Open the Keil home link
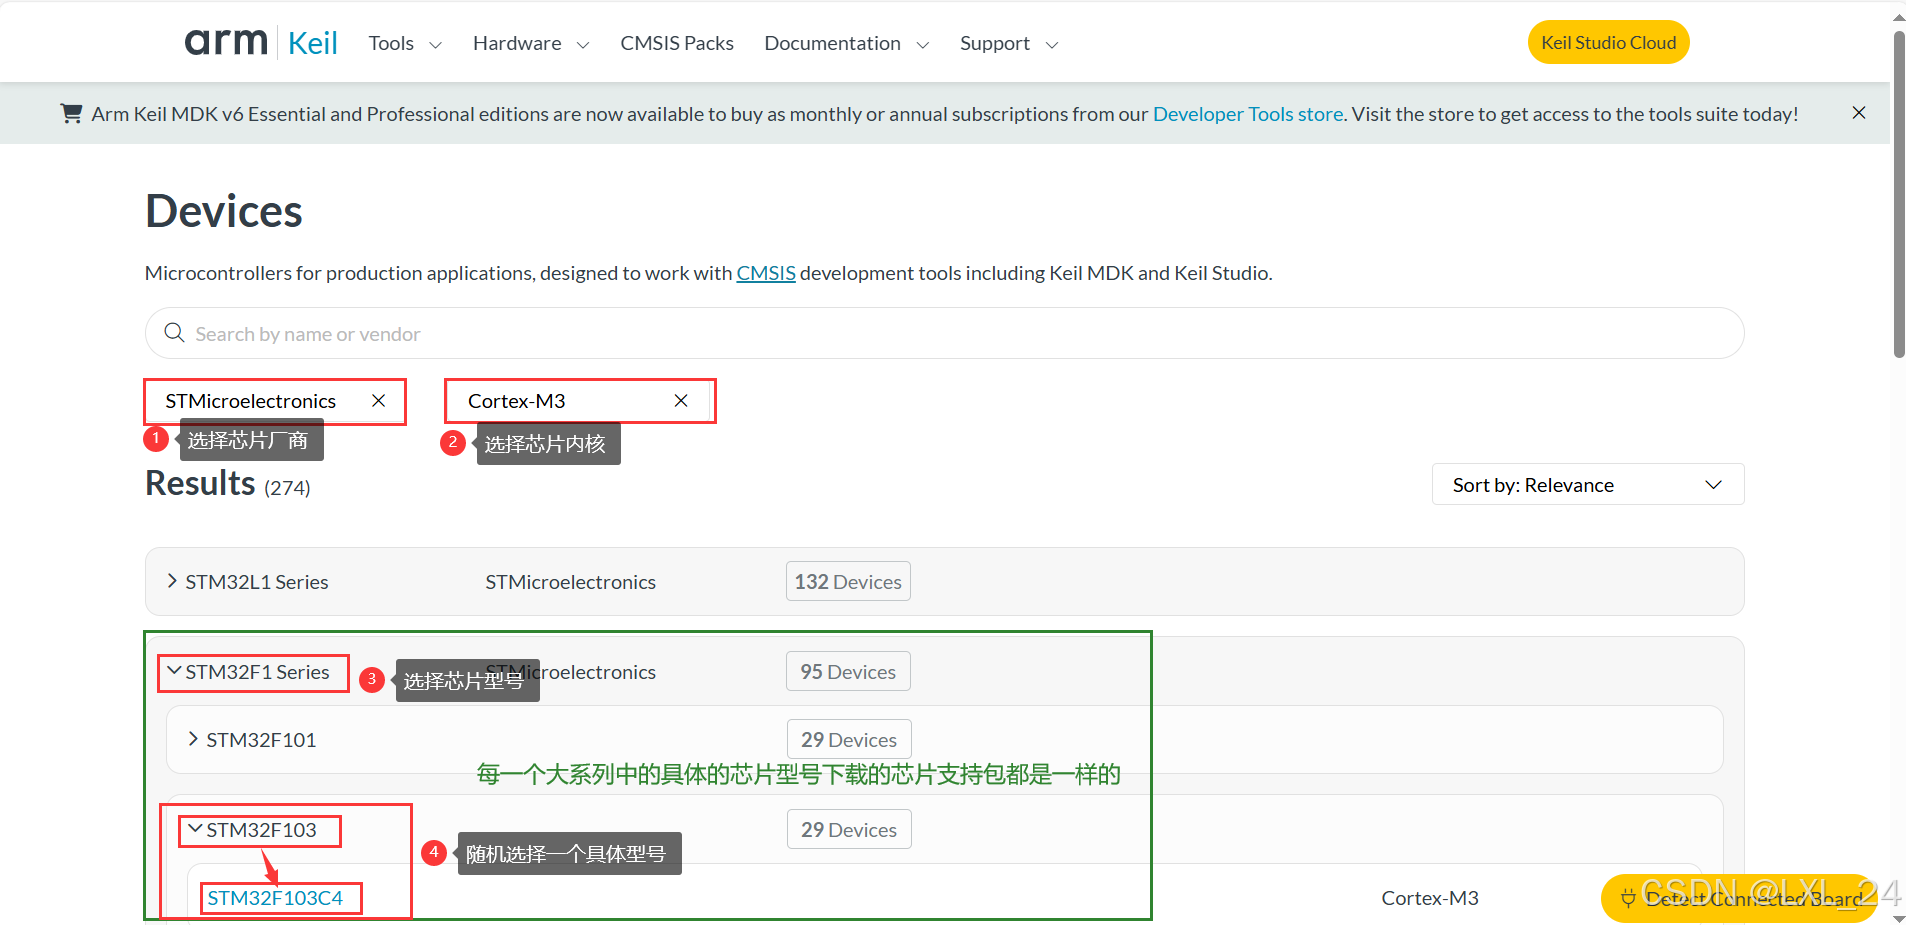 point(312,43)
